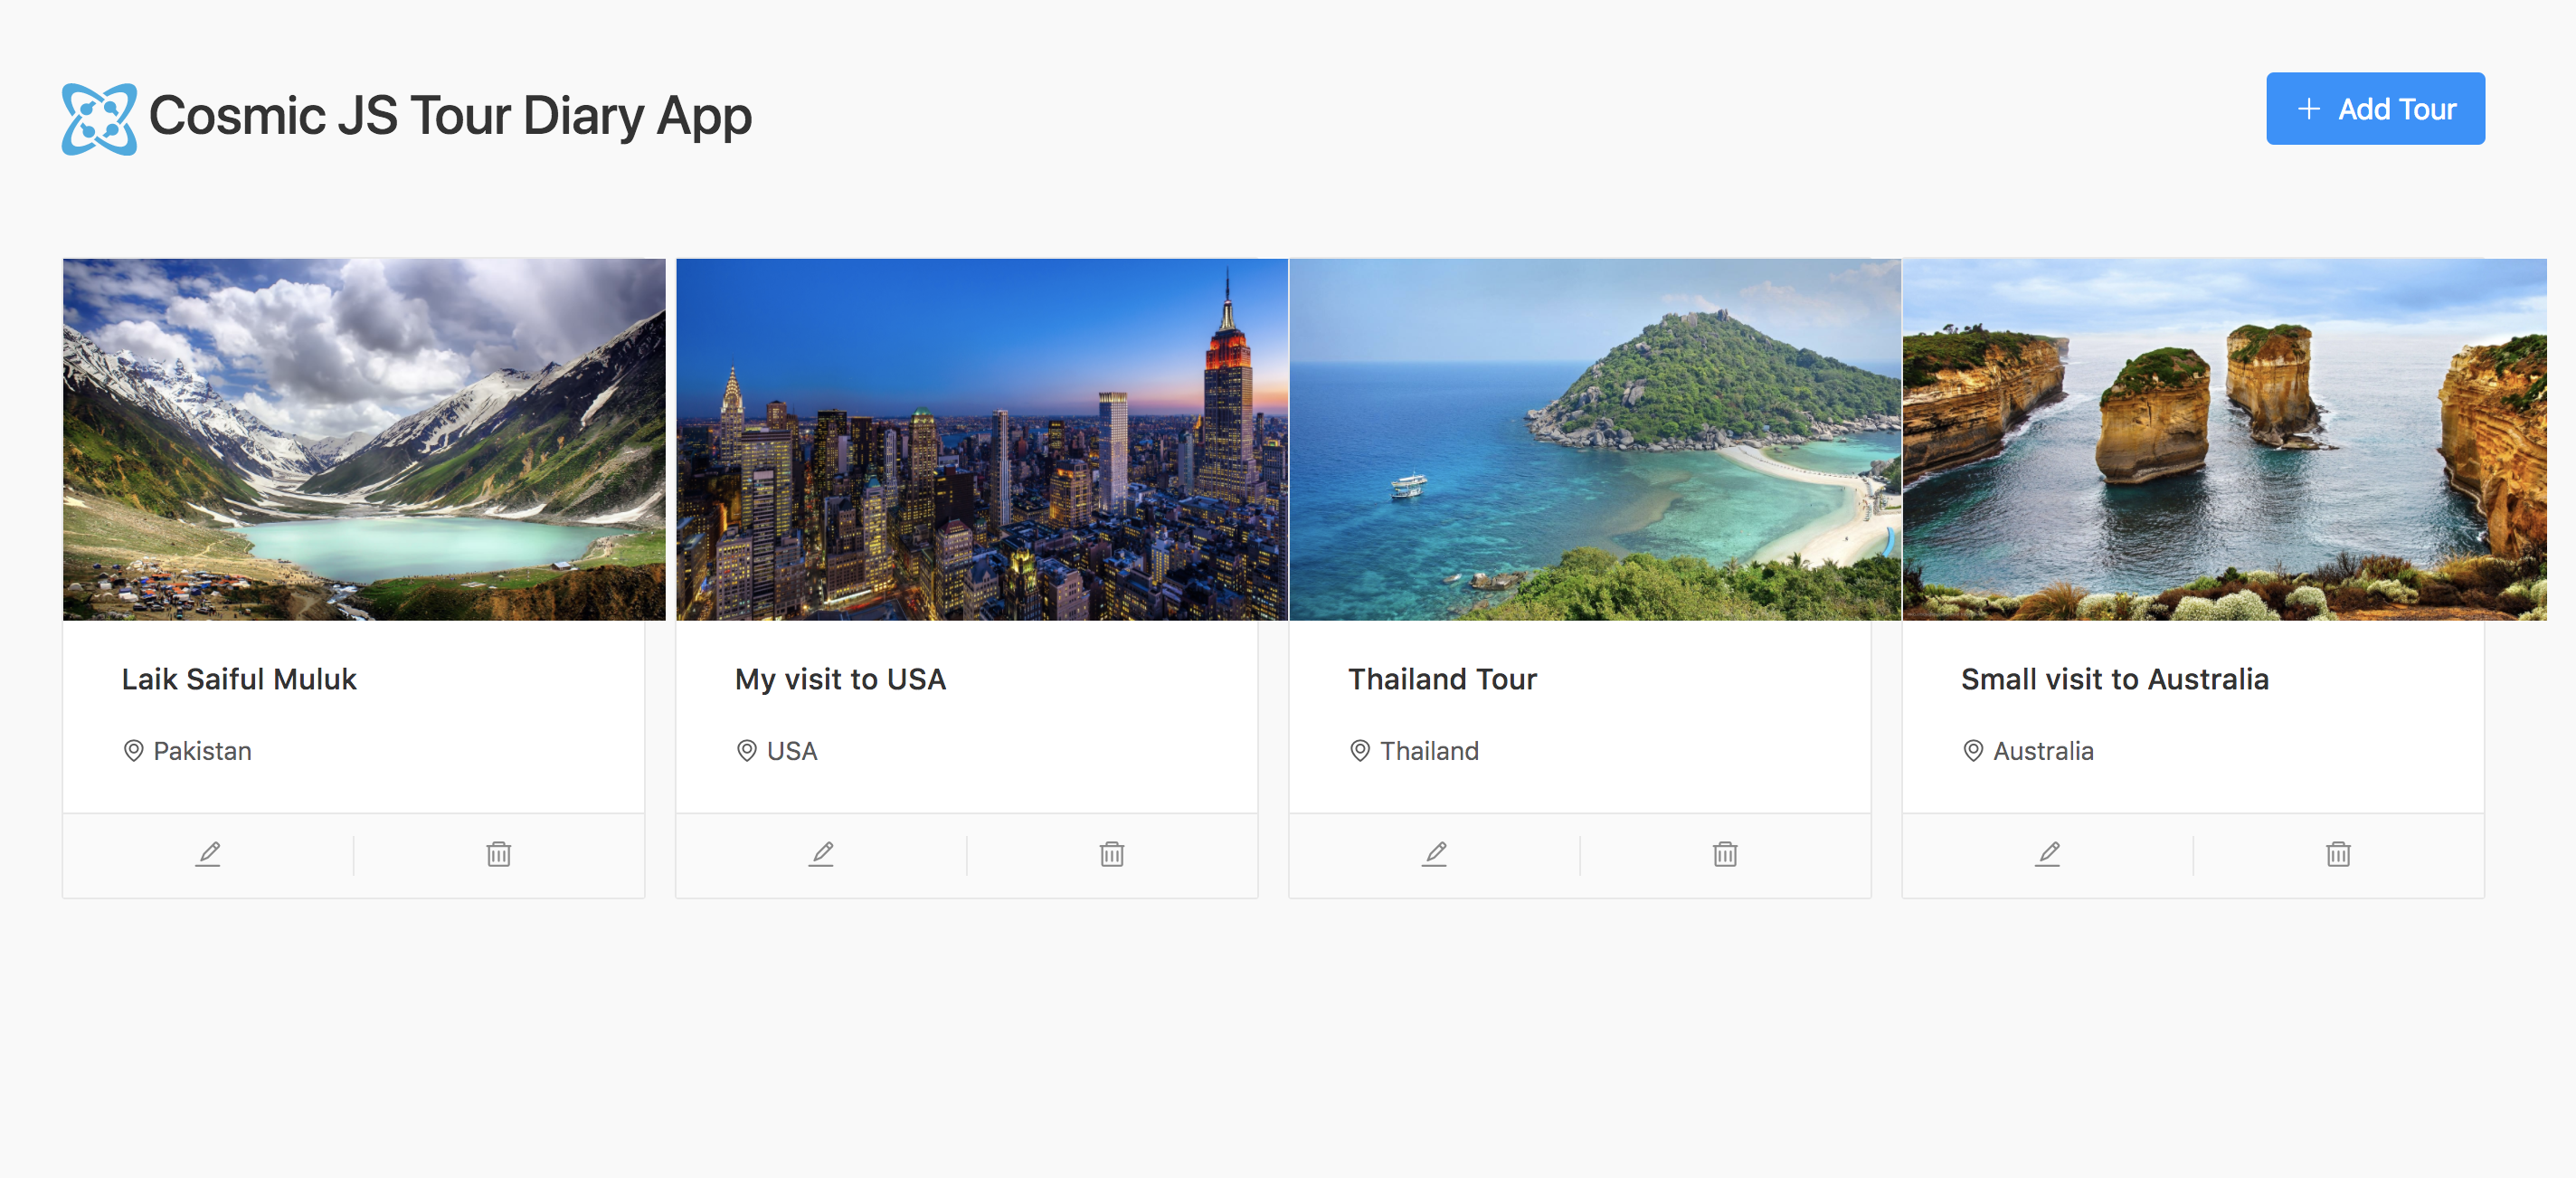Click the pencil icon under My visit to USA

pyautogui.click(x=821, y=854)
